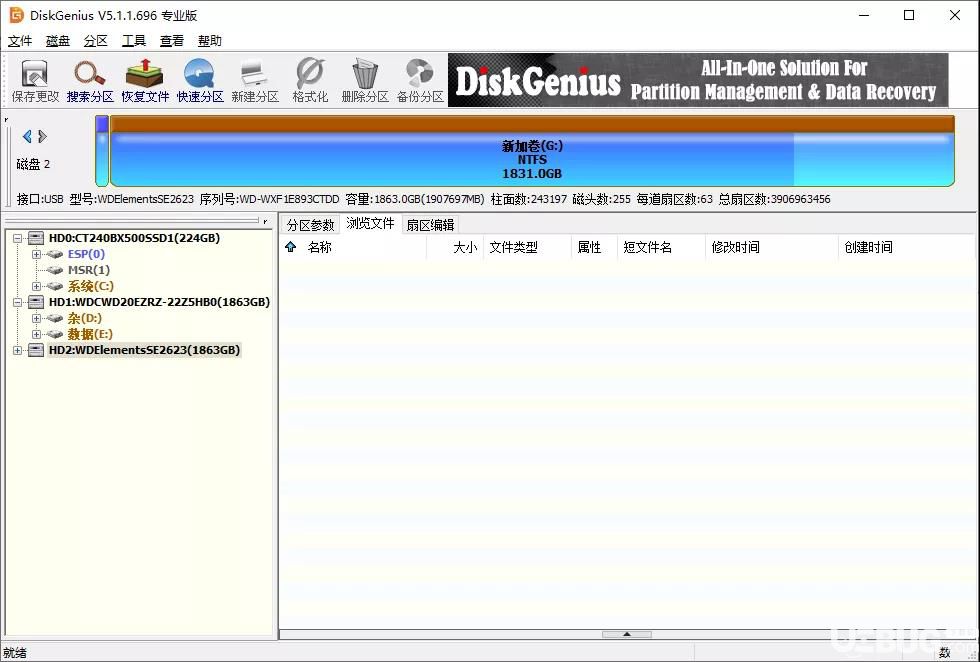Switch to the 浏览文件 tab
Image resolution: width=980 pixels, height=662 pixels.
pyautogui.click(x=371, y=224)
